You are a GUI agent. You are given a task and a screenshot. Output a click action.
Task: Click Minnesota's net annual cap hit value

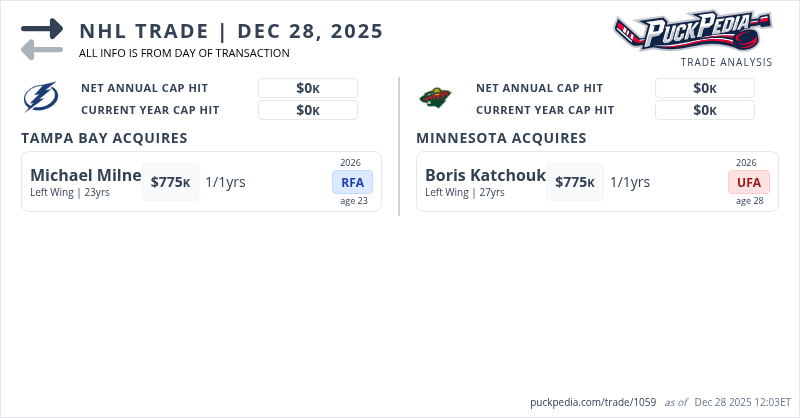705,88
